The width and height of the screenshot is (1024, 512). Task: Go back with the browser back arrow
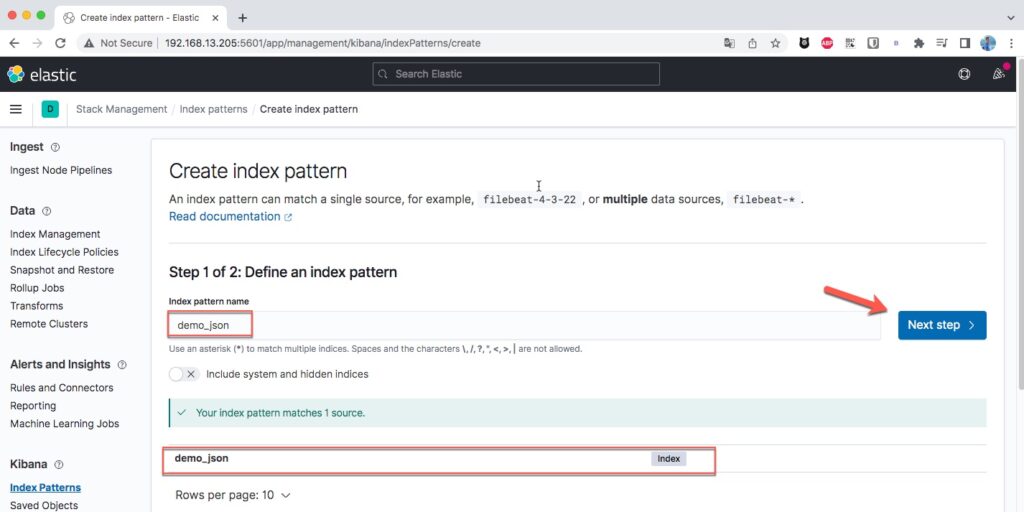tap(14, 43)
